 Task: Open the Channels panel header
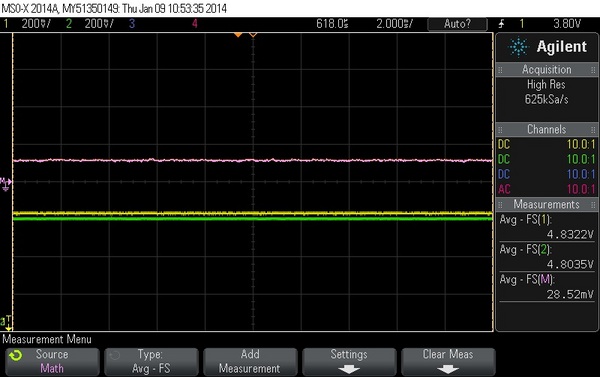[546, 129]
